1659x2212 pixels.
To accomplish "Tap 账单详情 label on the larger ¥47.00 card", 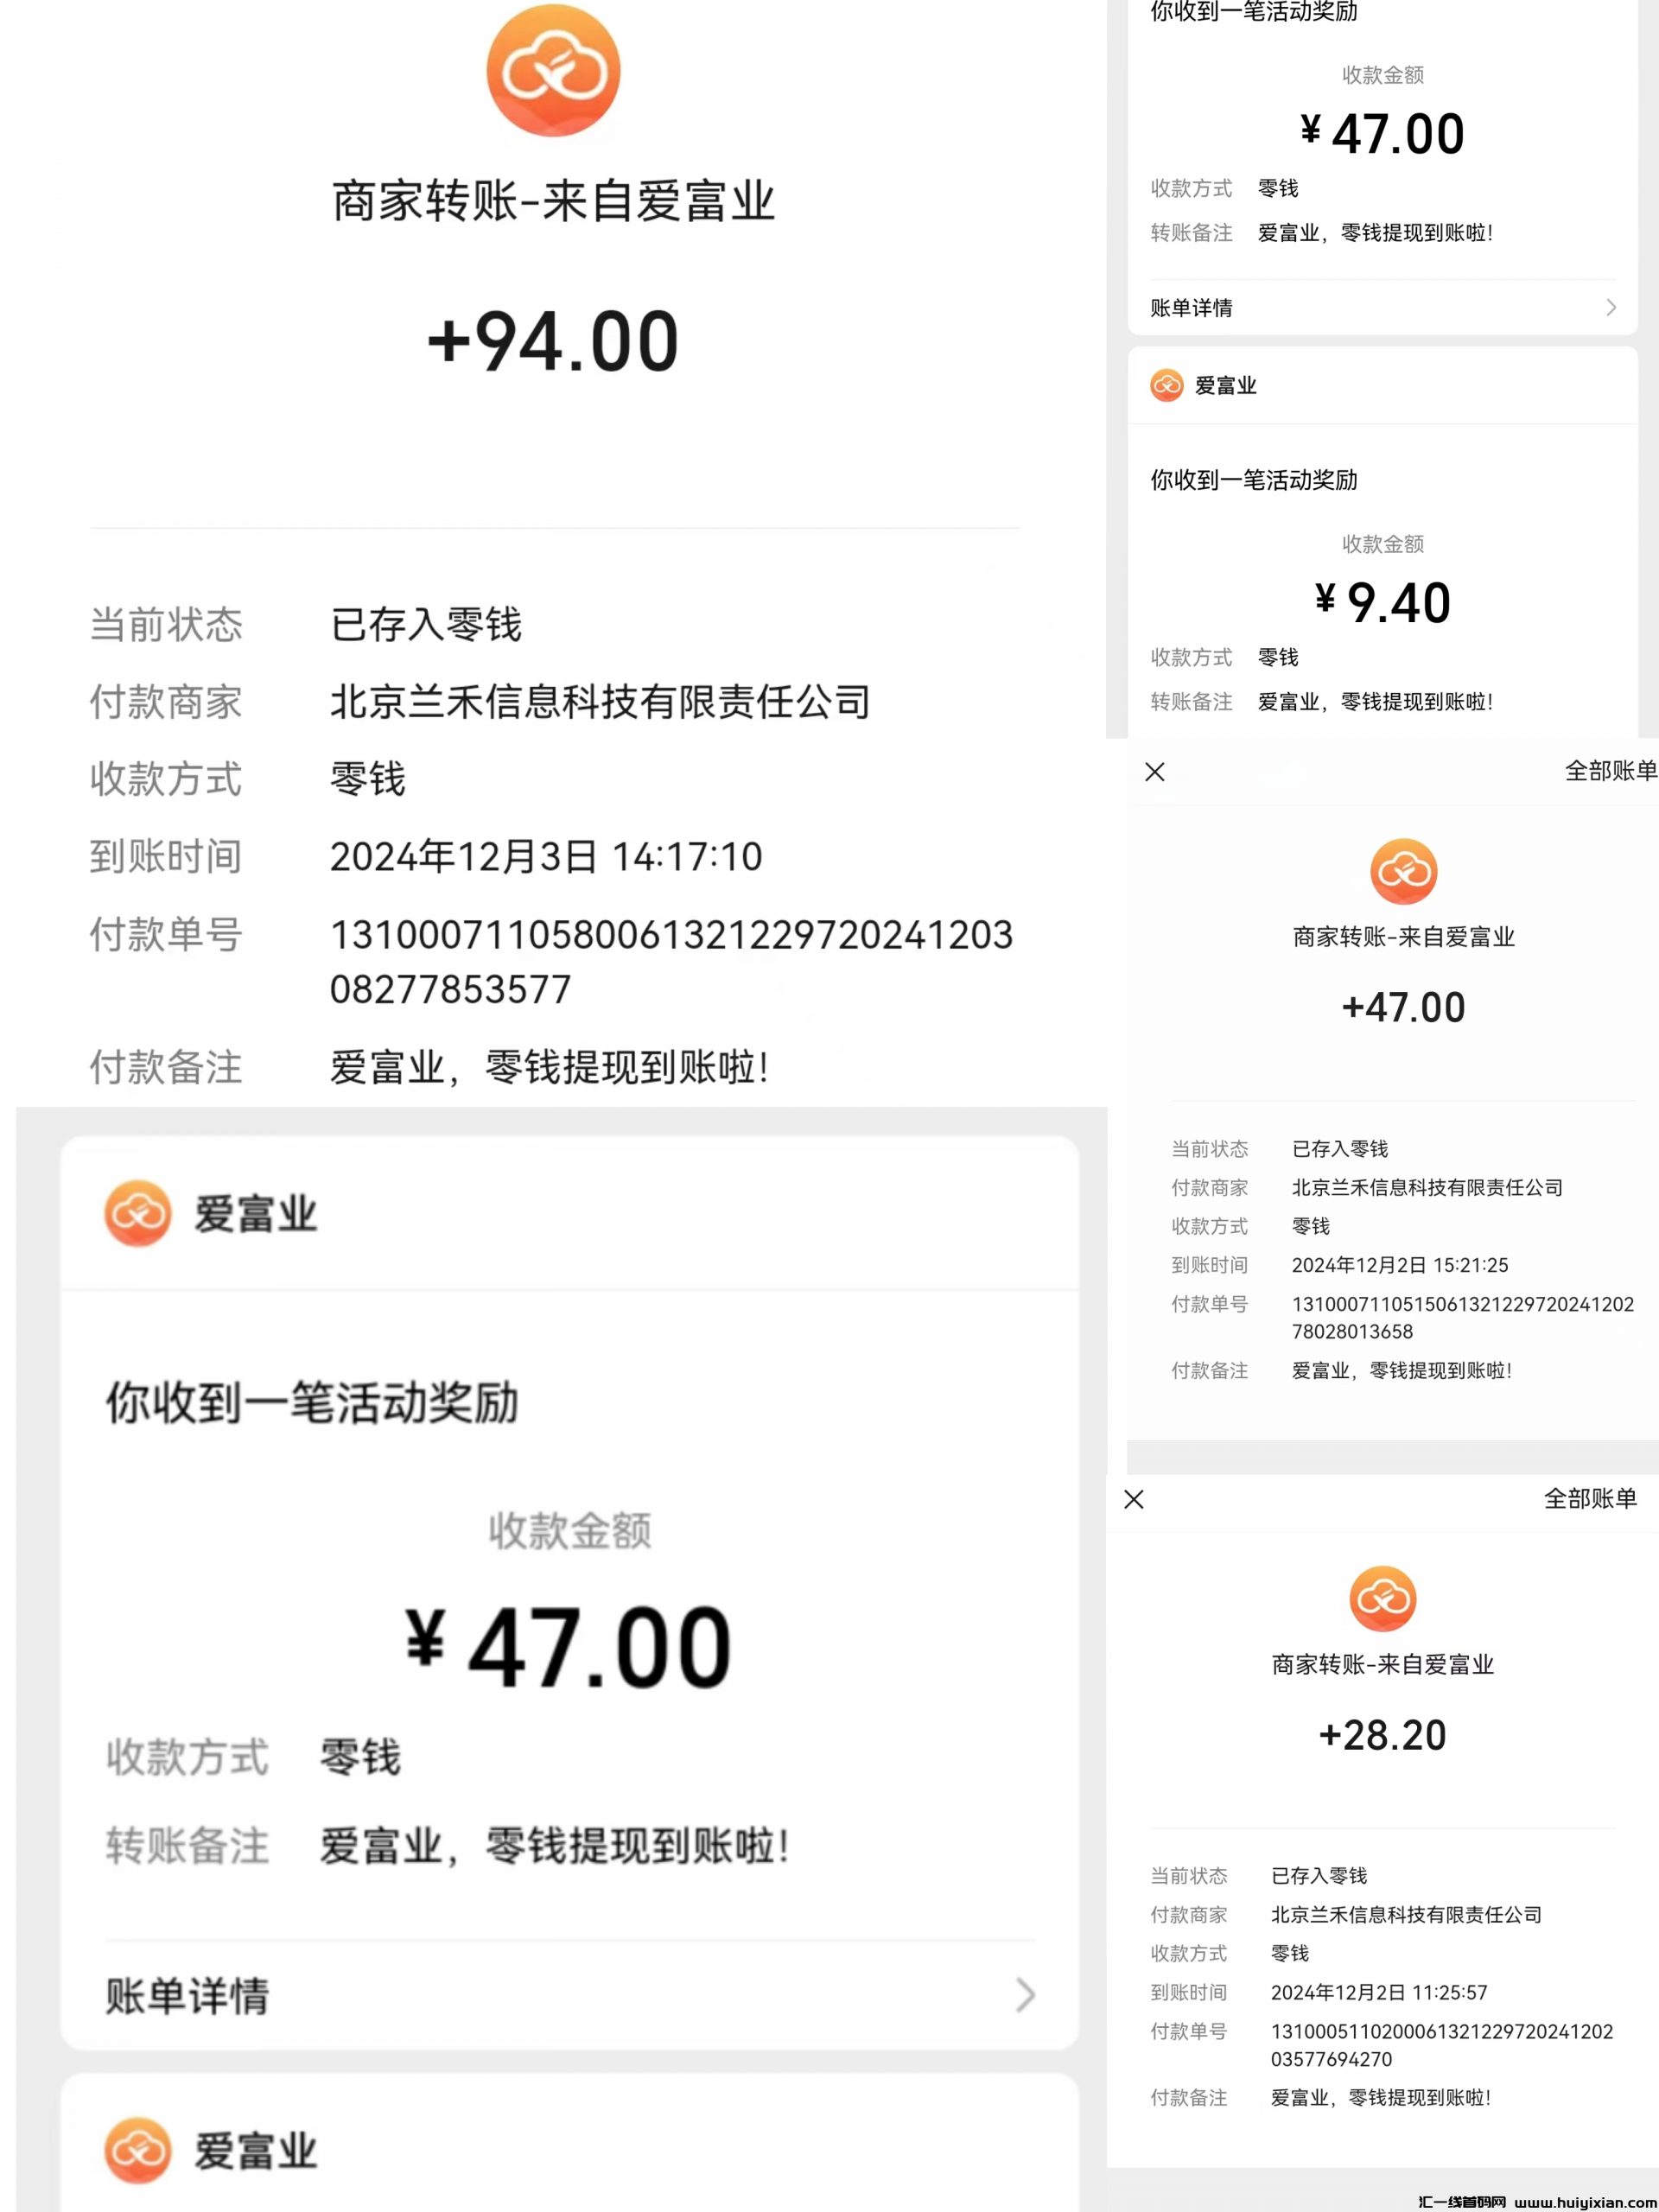I will 187,1995.
